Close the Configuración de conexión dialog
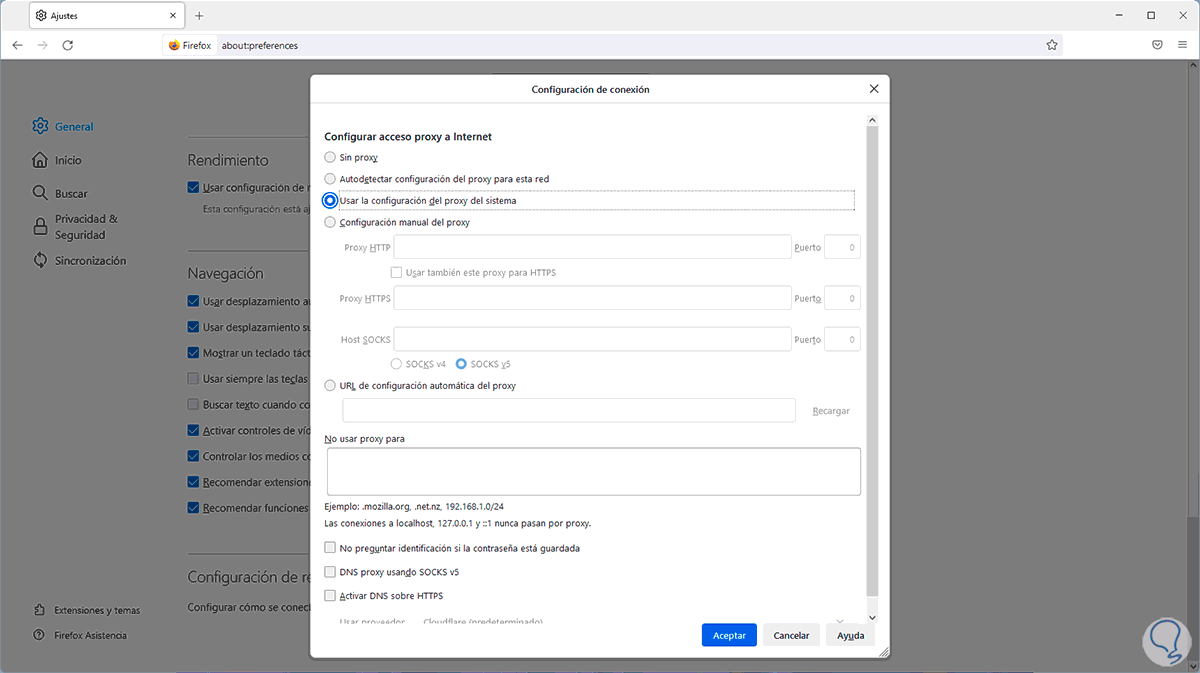The height and width of the screenshot is (673, 1200). pos(874,89)
